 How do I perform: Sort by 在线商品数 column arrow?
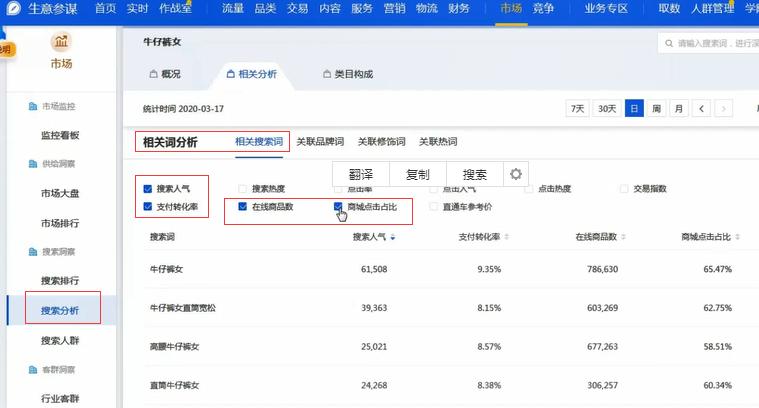(x=623, y=237)
